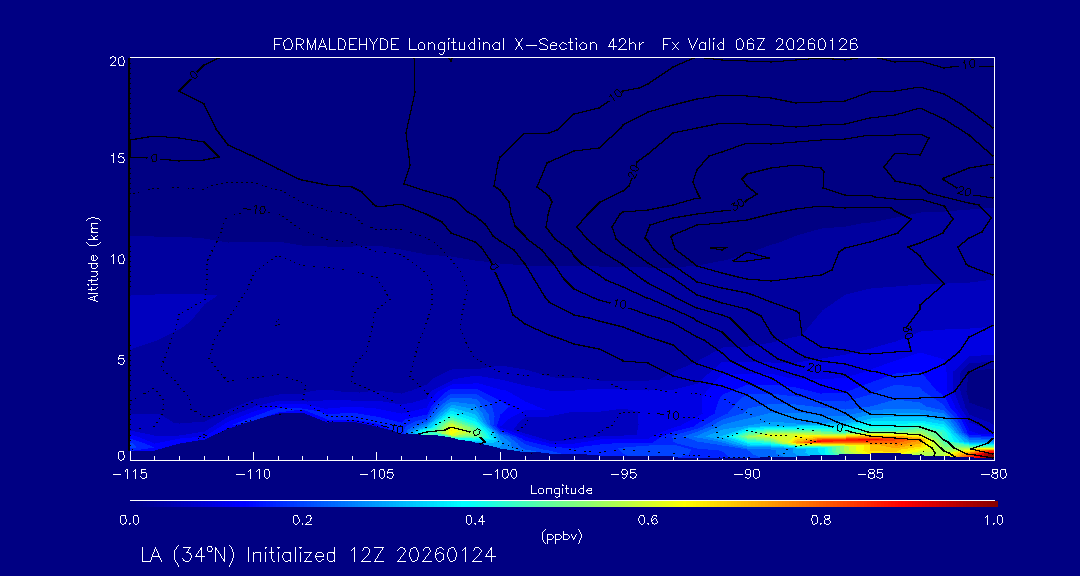Click longitude tick label -115
The image size is (1080, 576).
[x=129, y=475]
